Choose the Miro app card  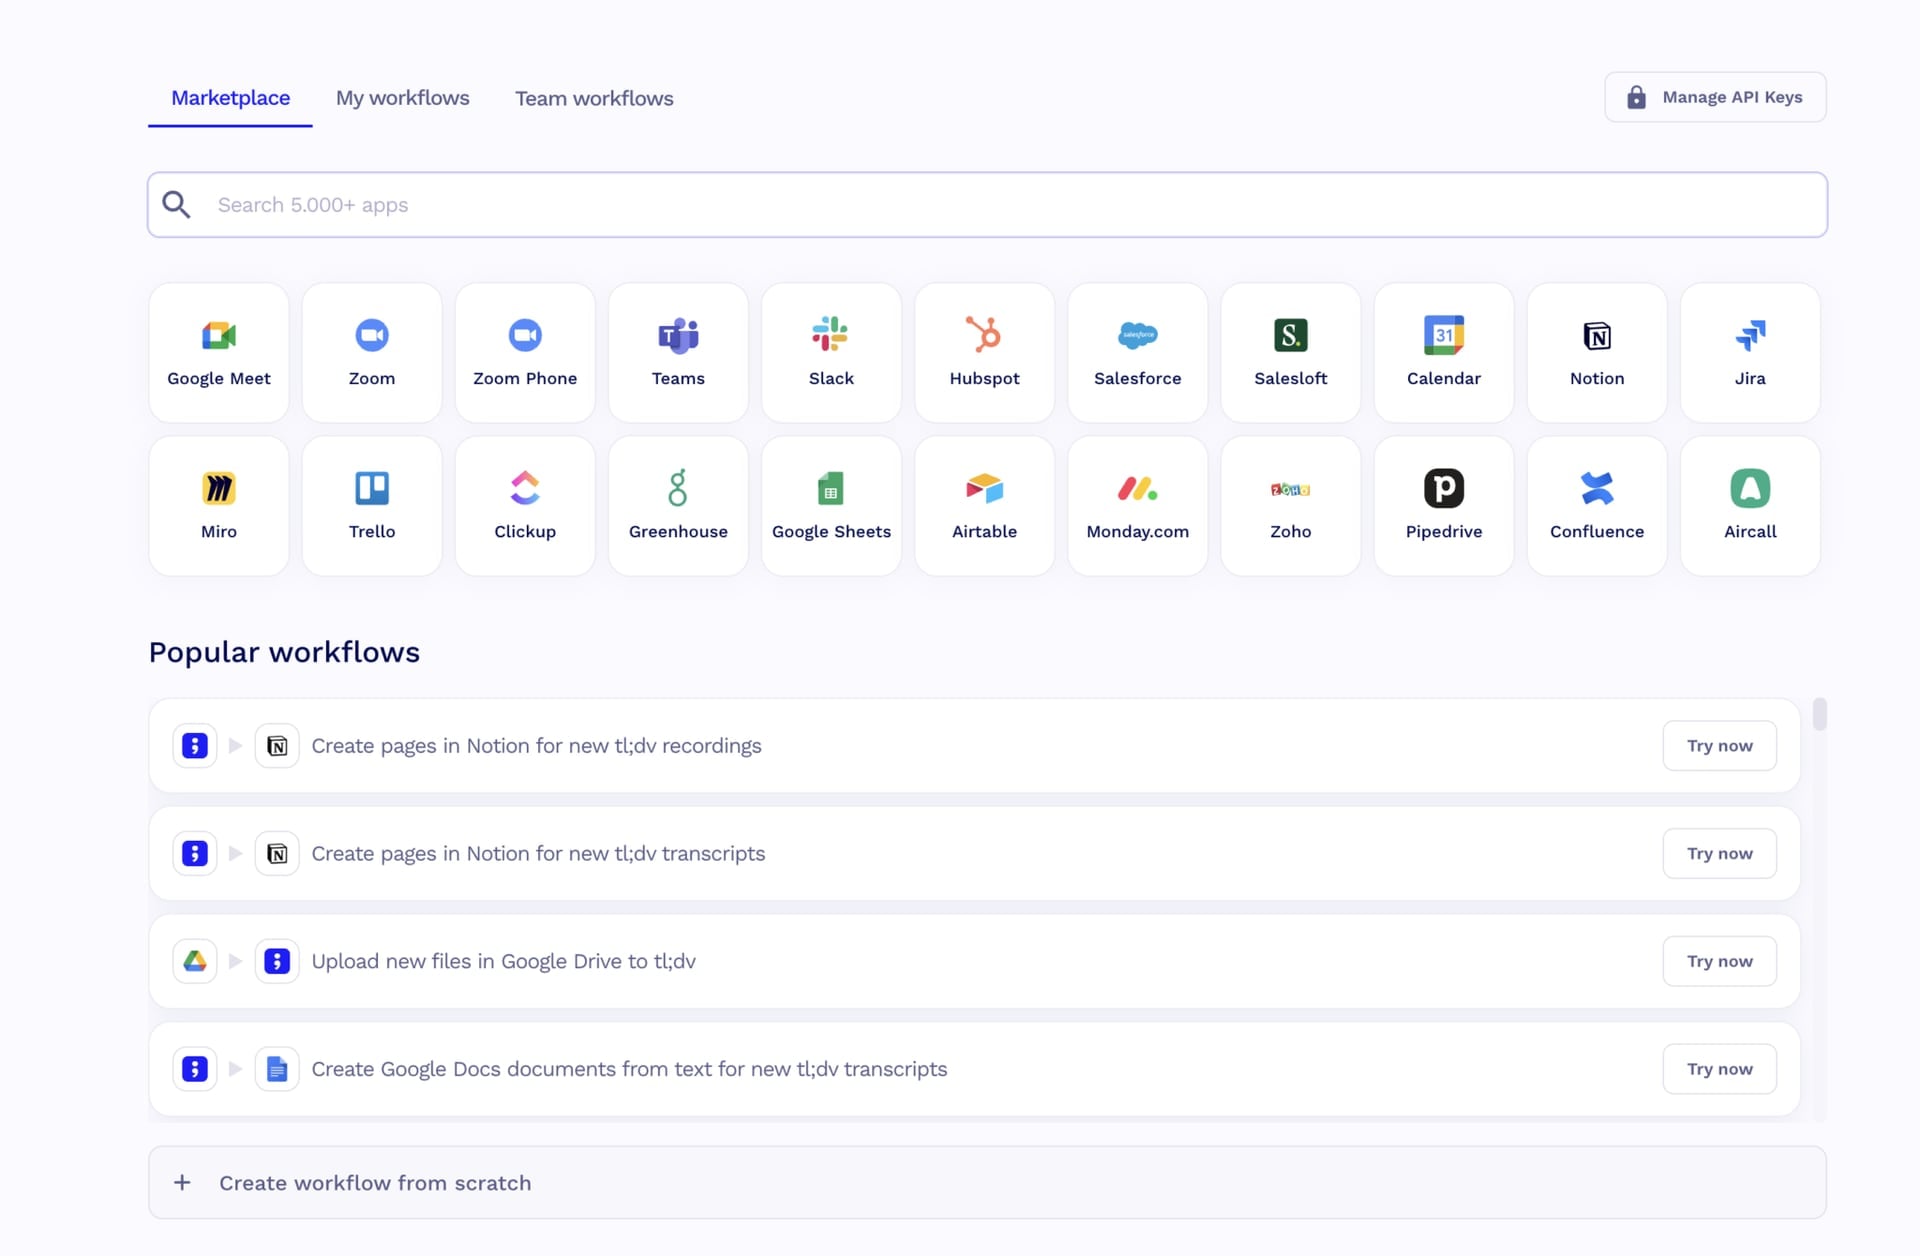pyautogui.click(x=219, y=505)
